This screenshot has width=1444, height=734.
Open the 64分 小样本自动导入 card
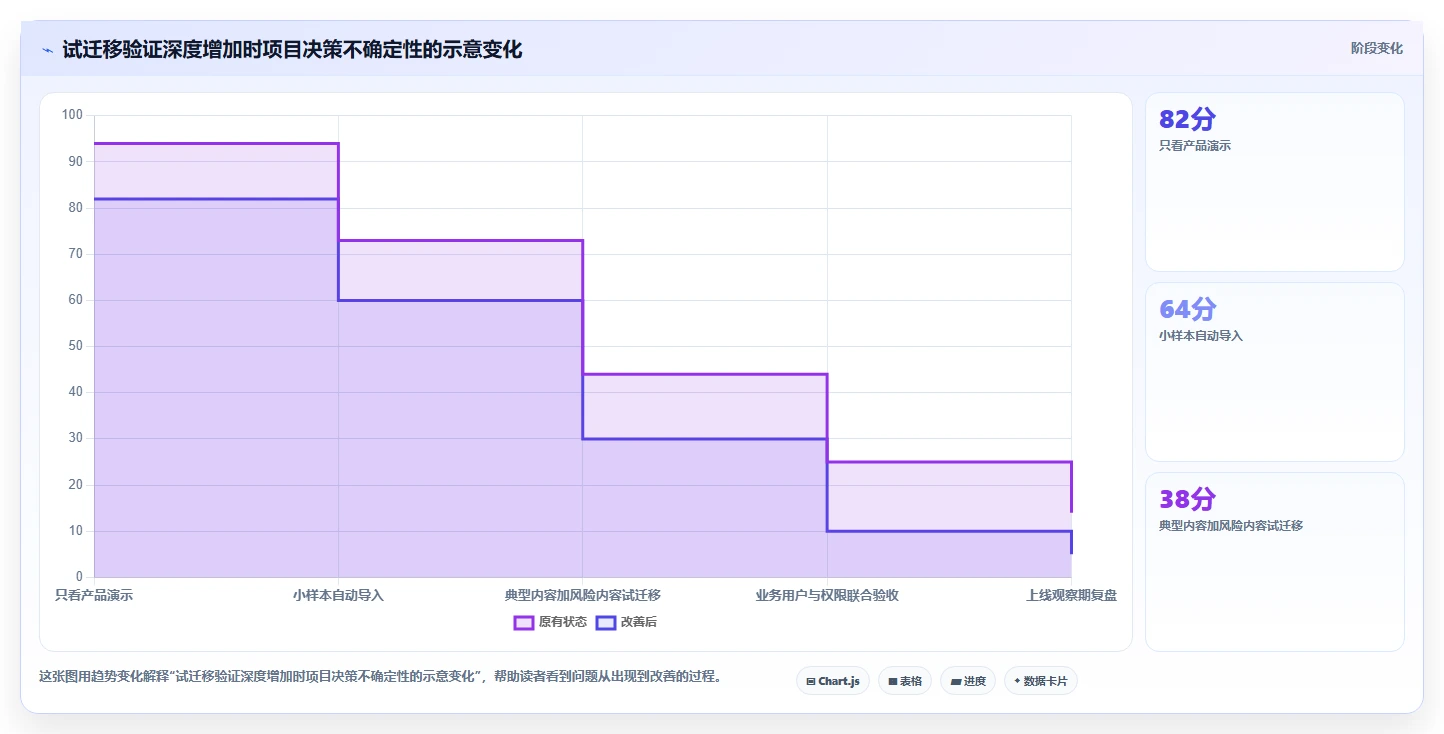click(x=1275, y=372)
